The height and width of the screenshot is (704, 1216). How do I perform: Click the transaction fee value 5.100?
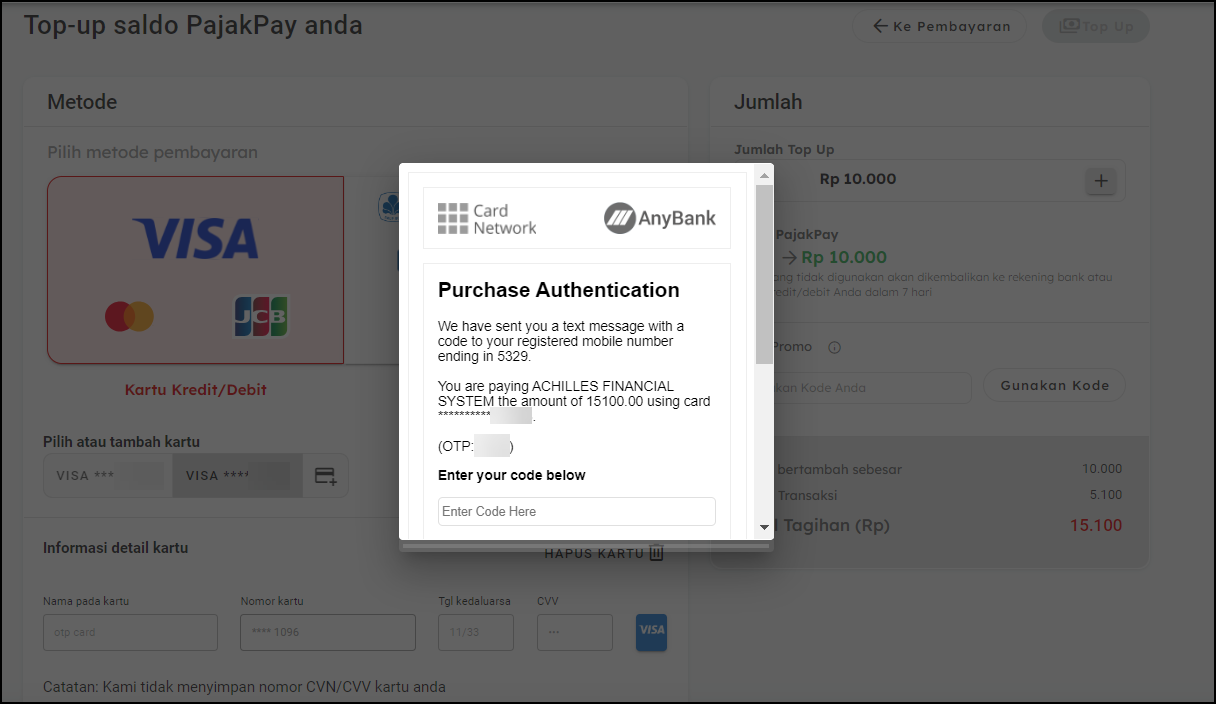click(1105, 495)
